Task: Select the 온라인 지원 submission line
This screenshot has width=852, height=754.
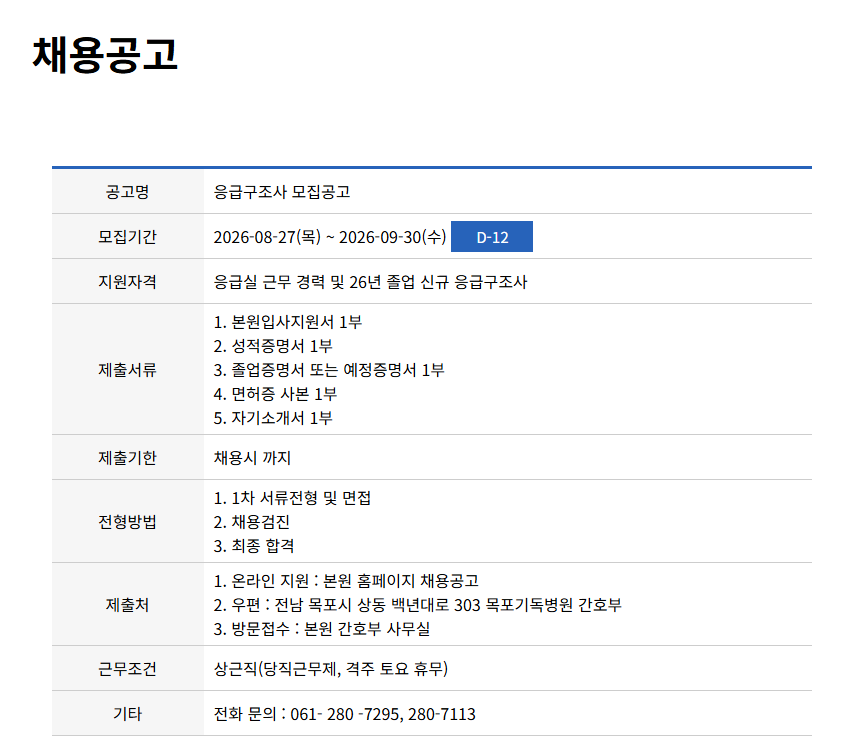Action: click(346, 581)
